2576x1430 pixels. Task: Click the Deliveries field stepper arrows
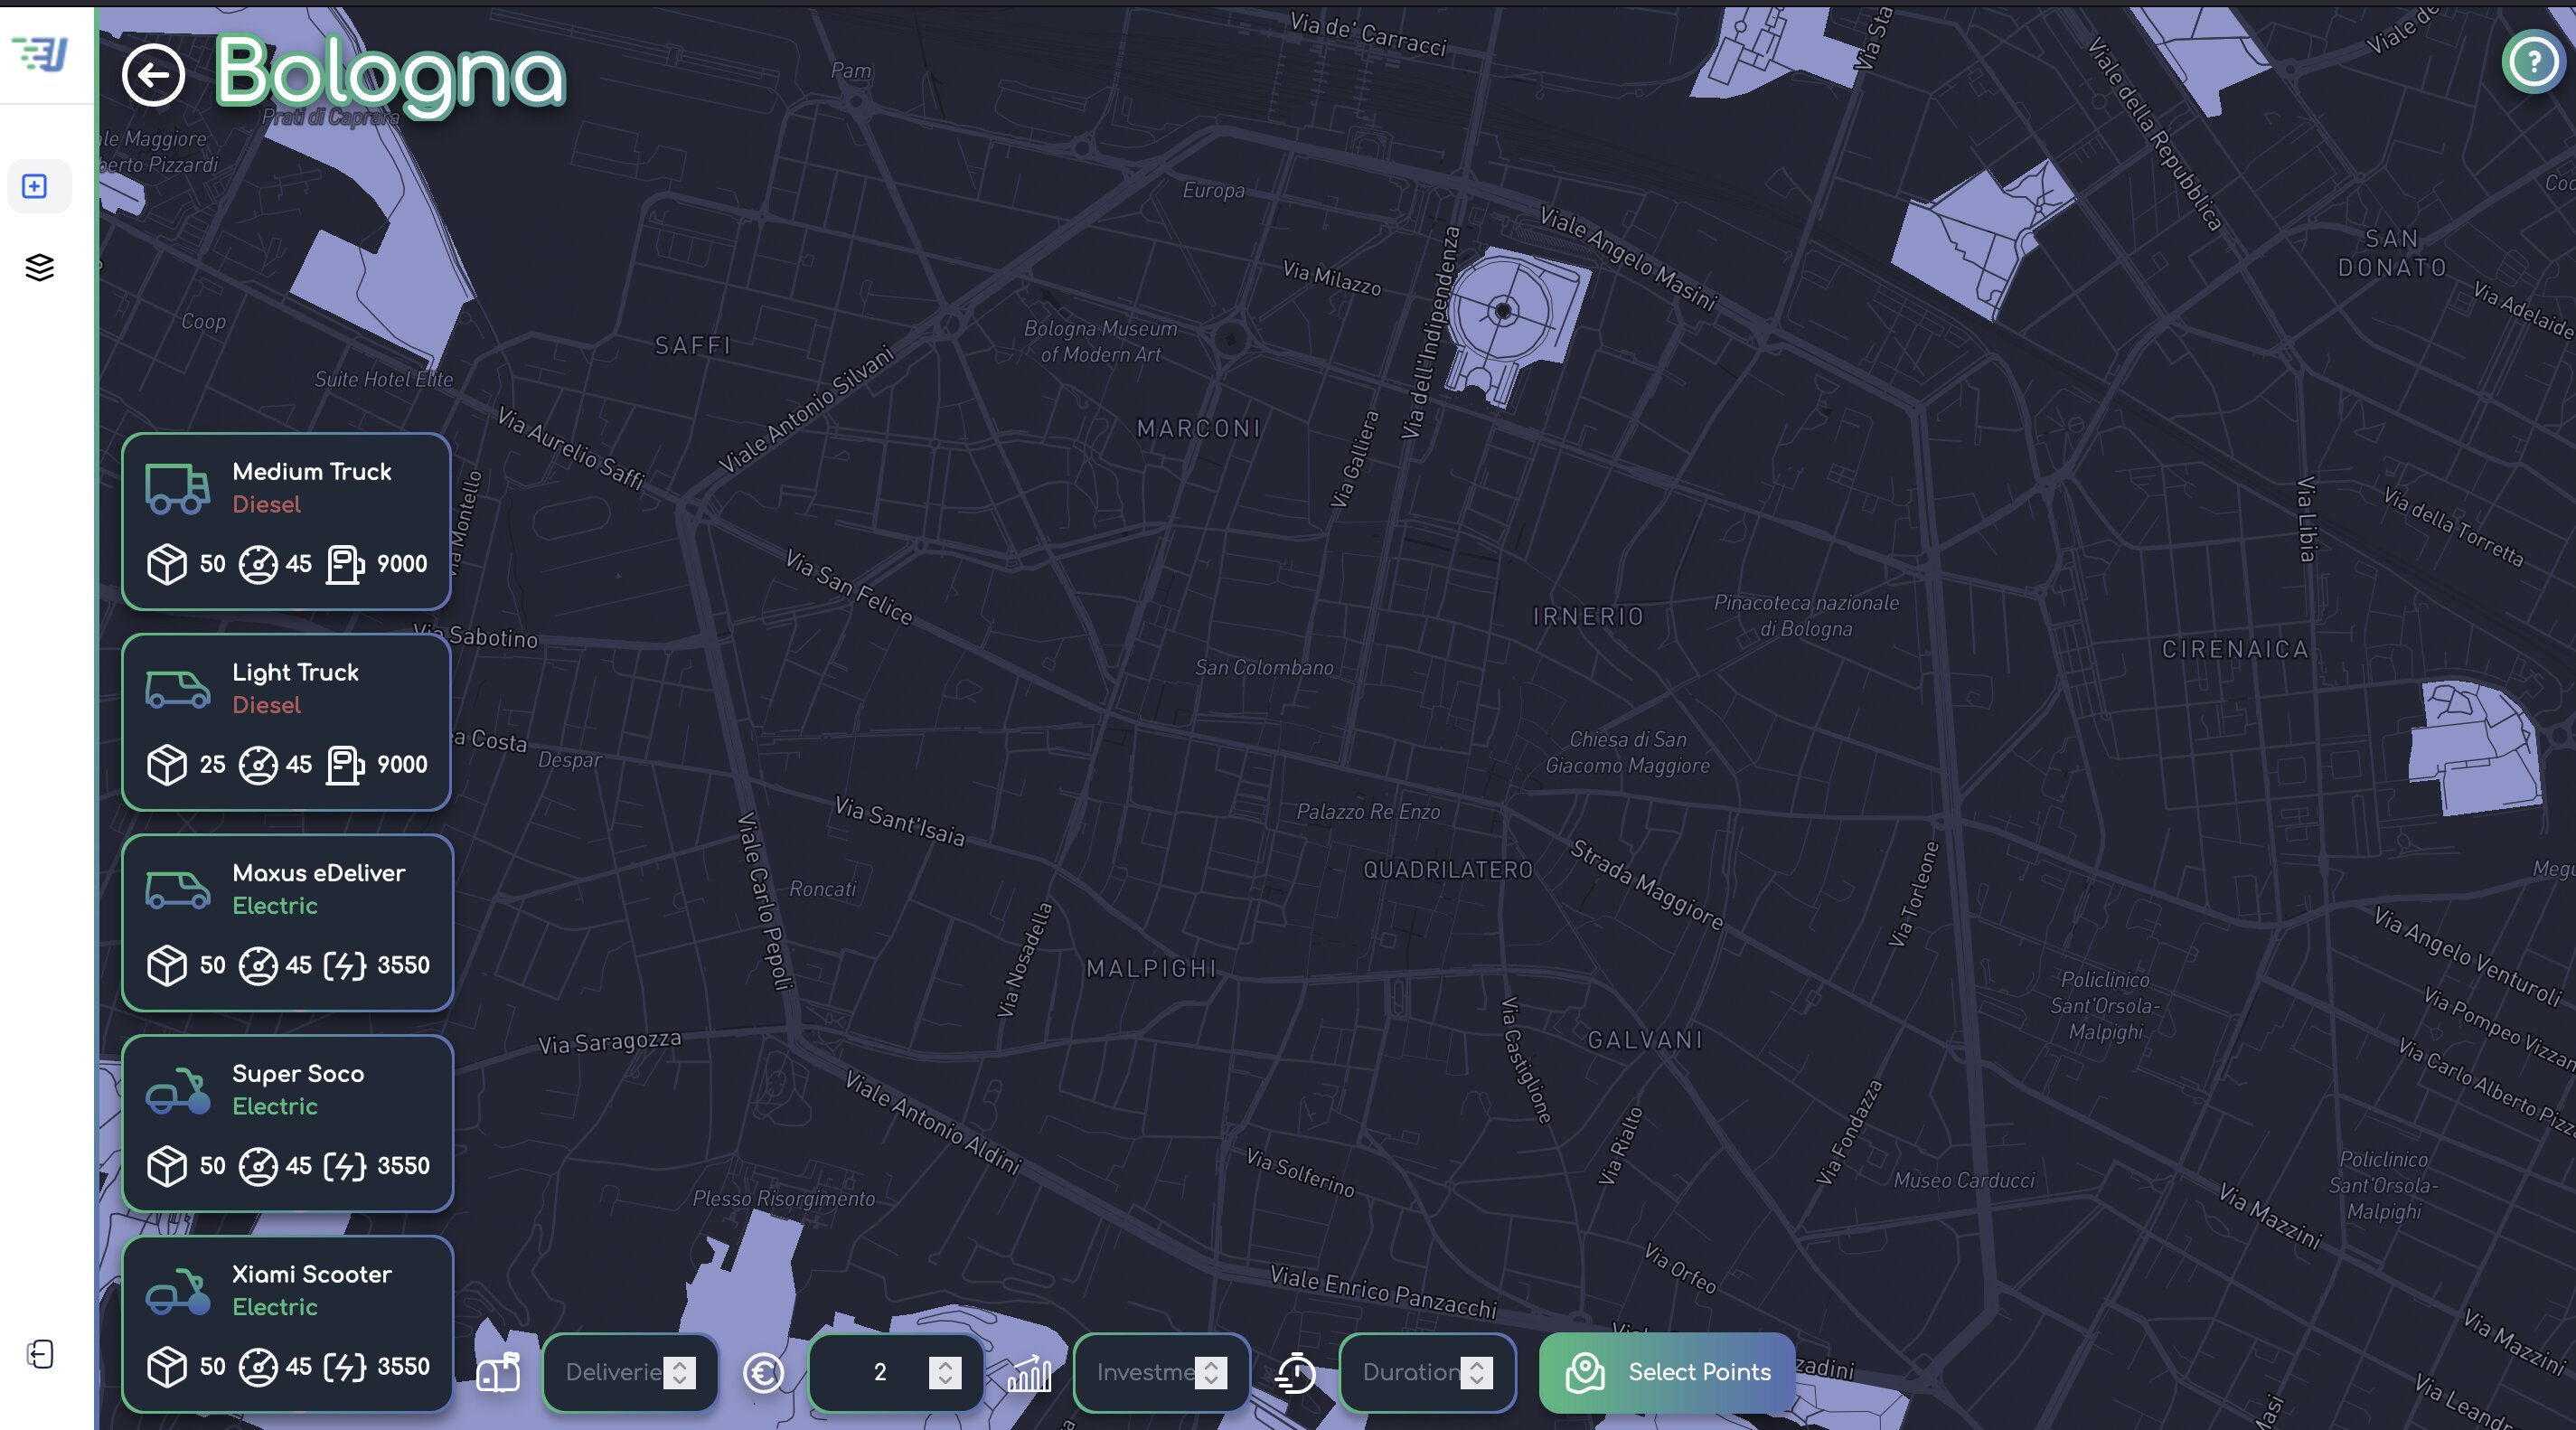tap(680, 1372)
